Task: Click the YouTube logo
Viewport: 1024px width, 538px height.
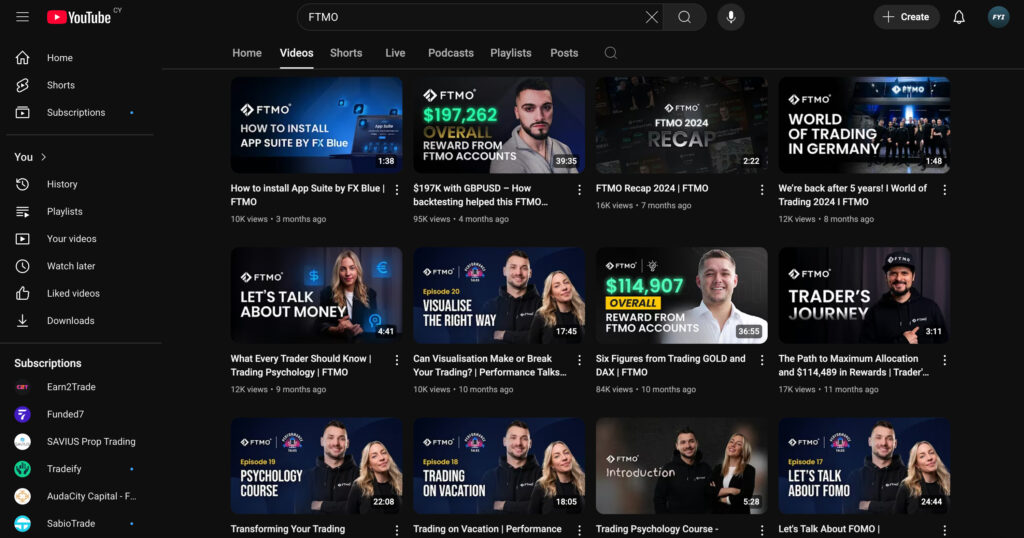Action: click(79, 17)
